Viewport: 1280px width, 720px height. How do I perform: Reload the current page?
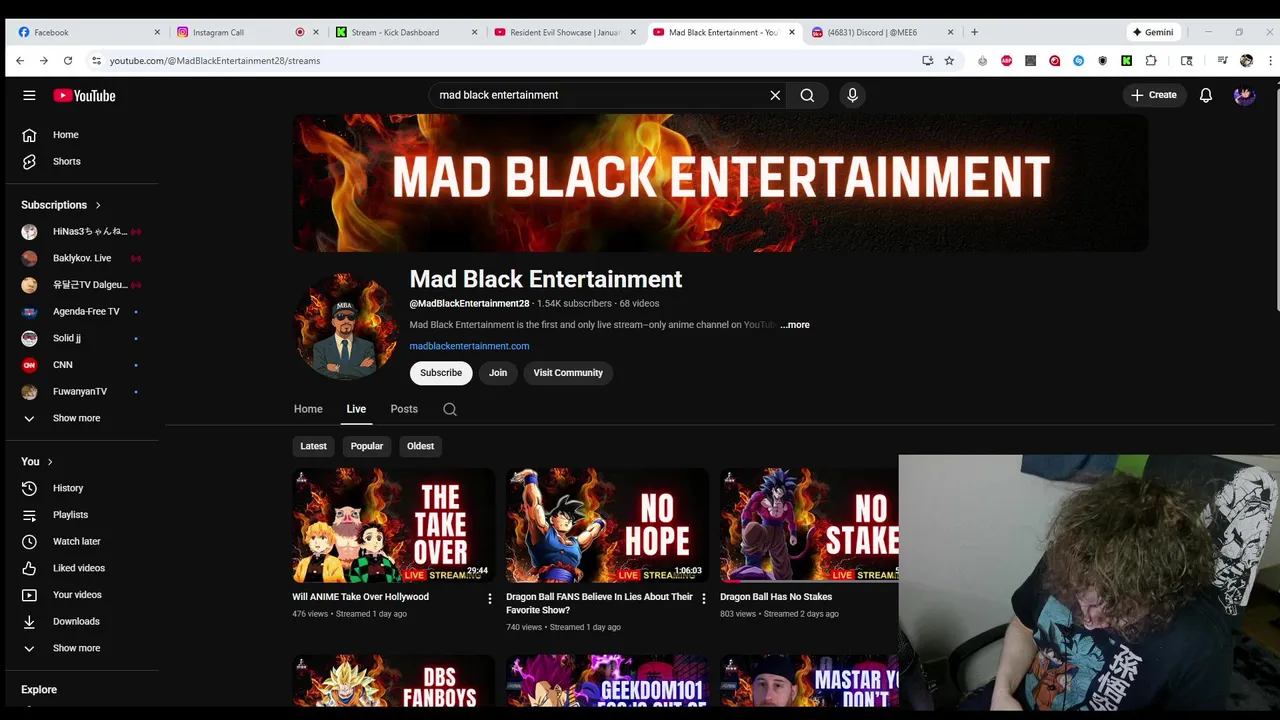coord(68,61)
